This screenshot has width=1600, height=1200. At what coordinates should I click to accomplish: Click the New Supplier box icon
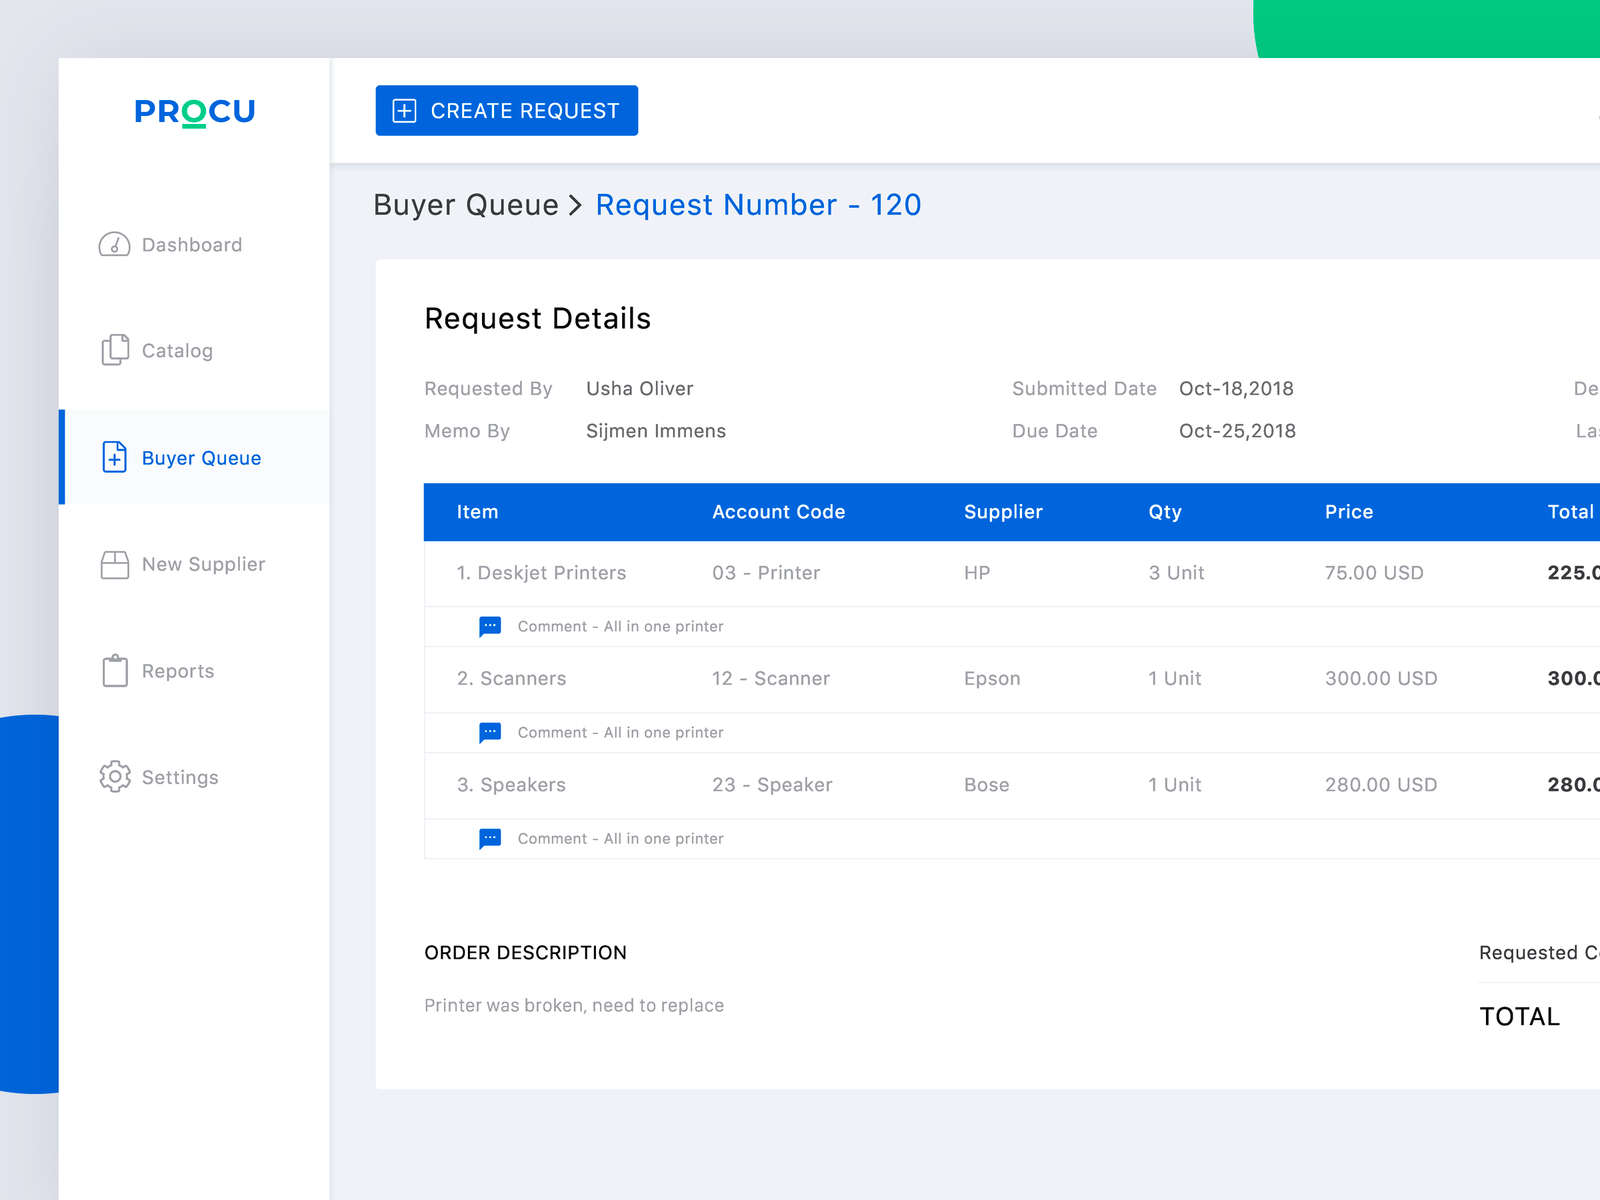coord(115,564)
